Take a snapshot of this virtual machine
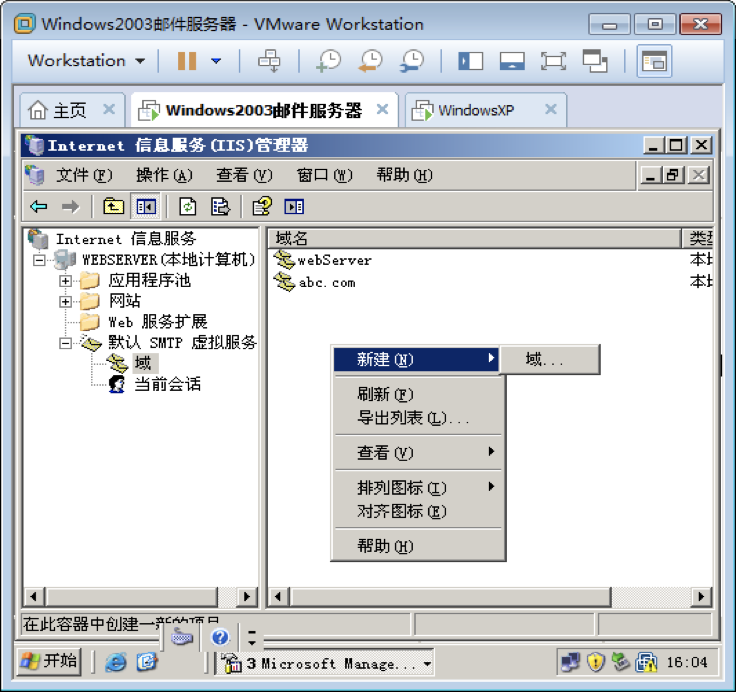The width and height of the screenshot is (736, 692). click(329, 61)
